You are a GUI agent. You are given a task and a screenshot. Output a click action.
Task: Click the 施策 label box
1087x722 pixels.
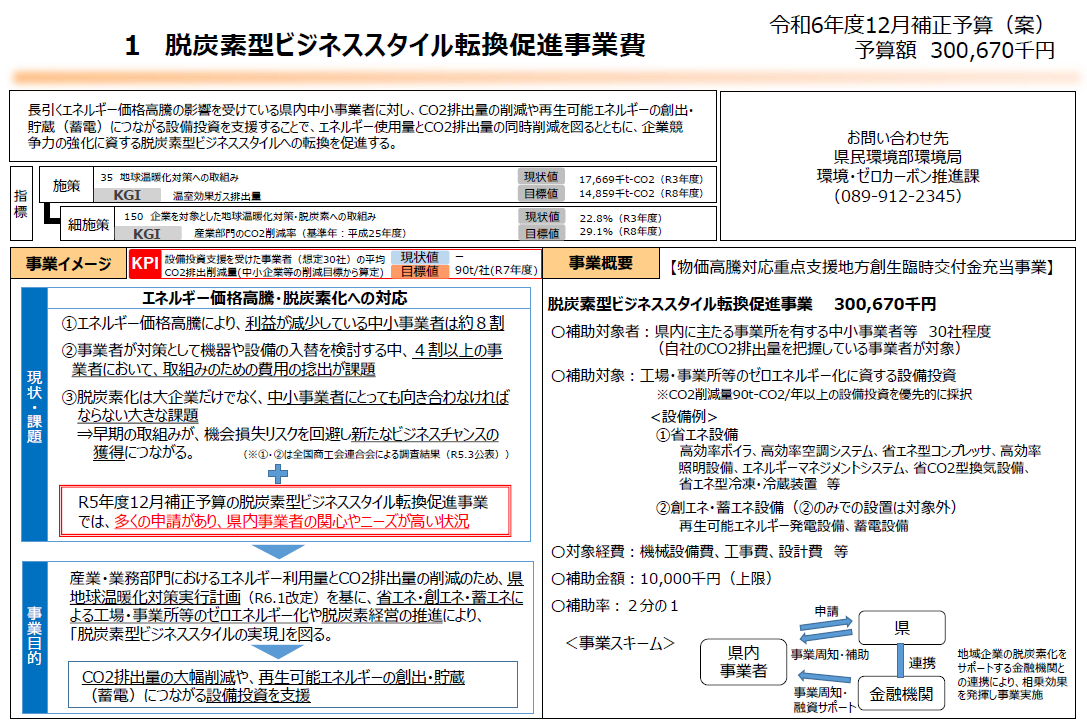point(66,185)
